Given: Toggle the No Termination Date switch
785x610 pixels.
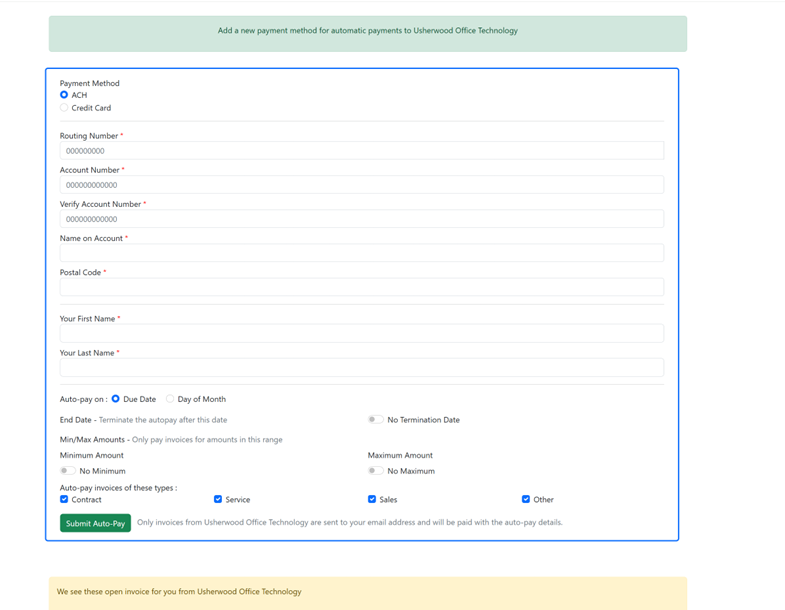Looking at the screenshot, I should click(375, 420).
